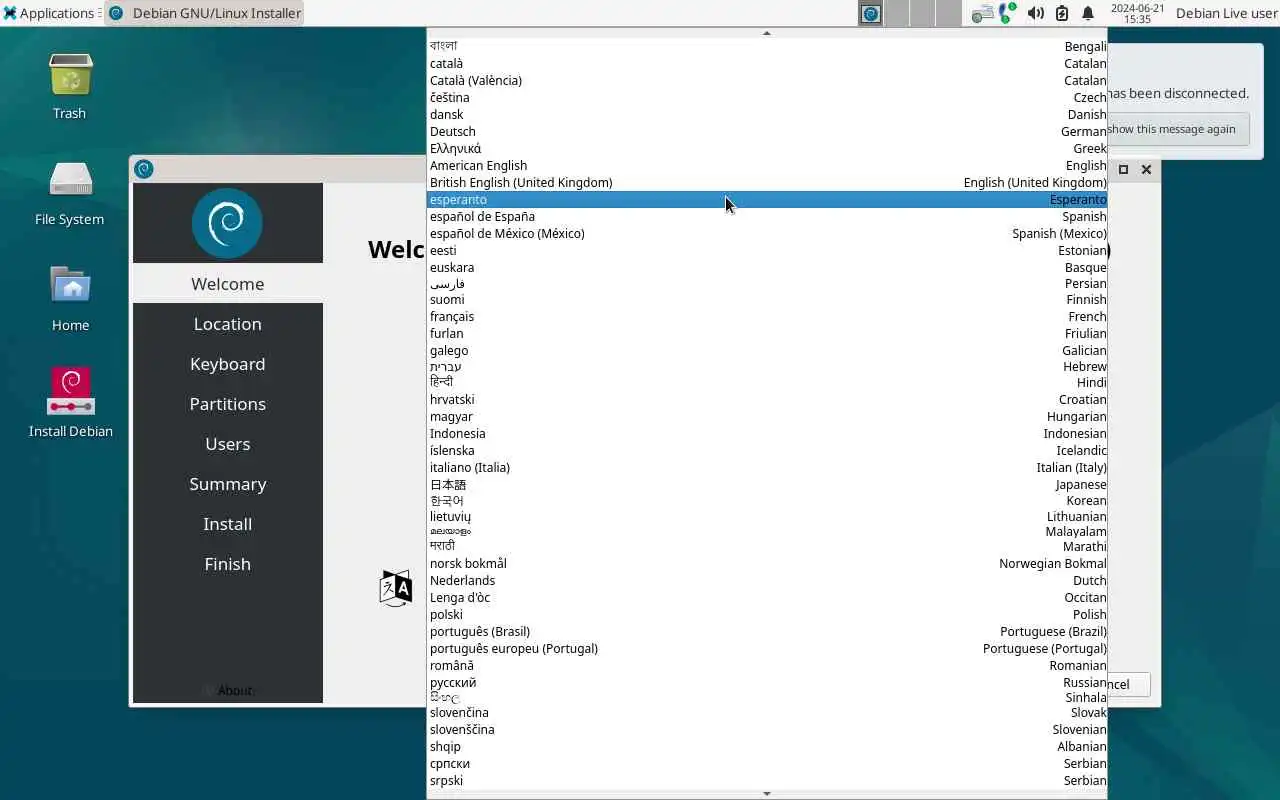Open the Debian Live user menu
Image resolution: width=1280 pixels, height=800 pixels.
click(1226, 13)
